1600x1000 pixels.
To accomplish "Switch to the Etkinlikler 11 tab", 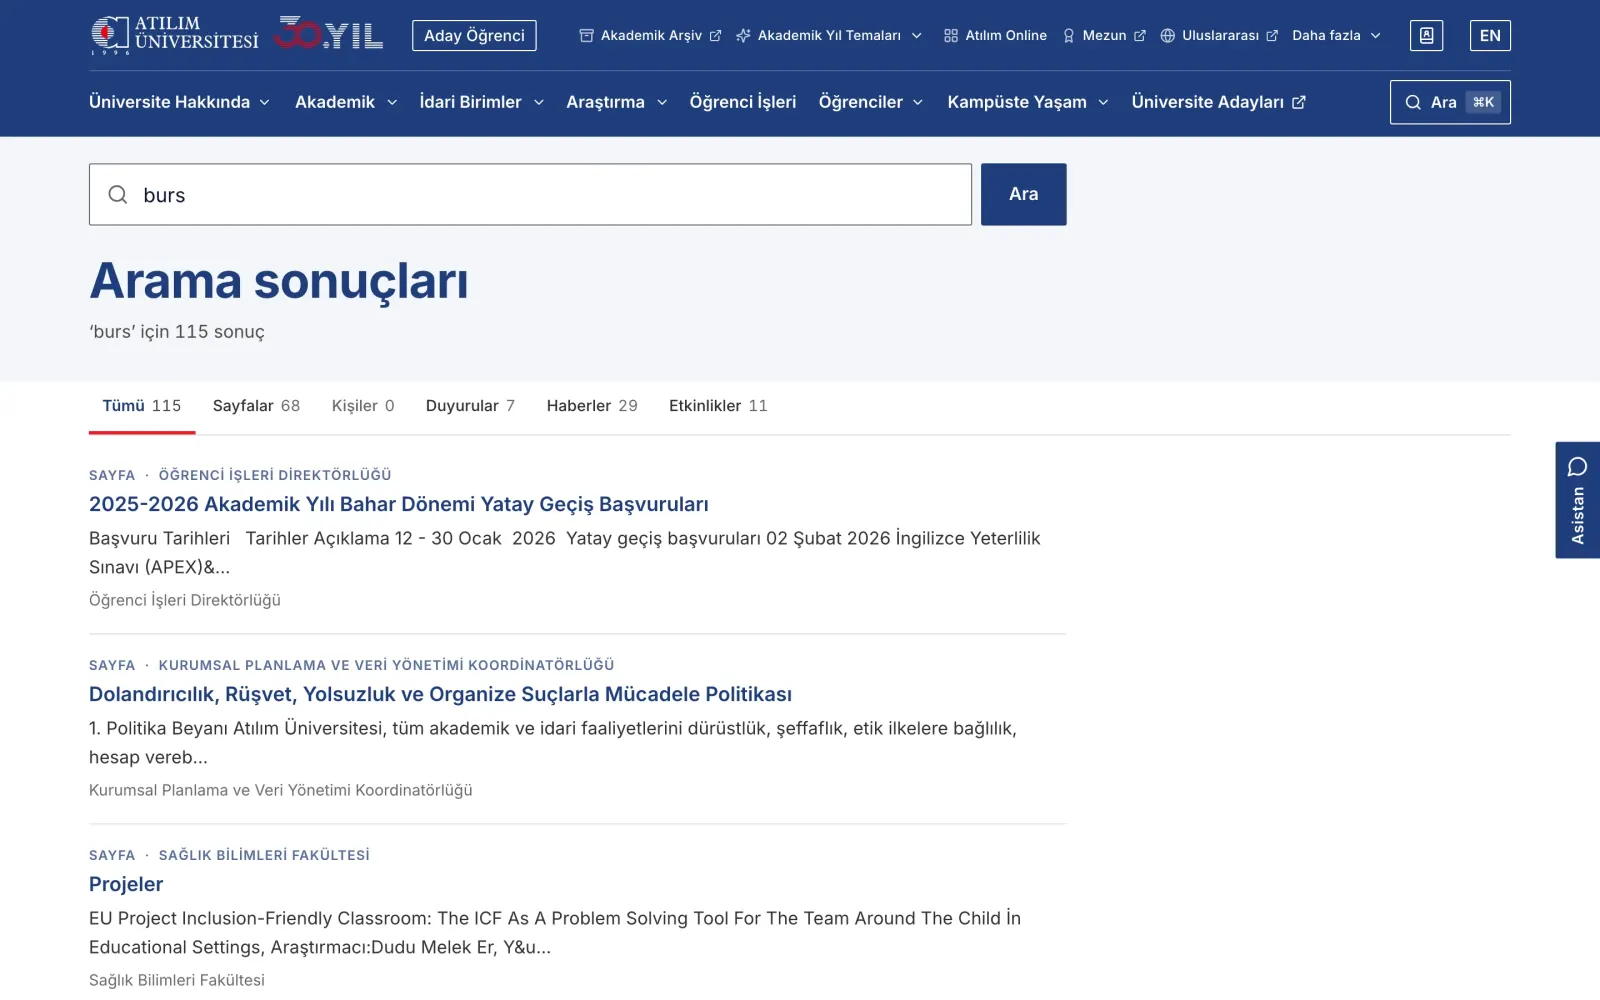I will point(718,406).
